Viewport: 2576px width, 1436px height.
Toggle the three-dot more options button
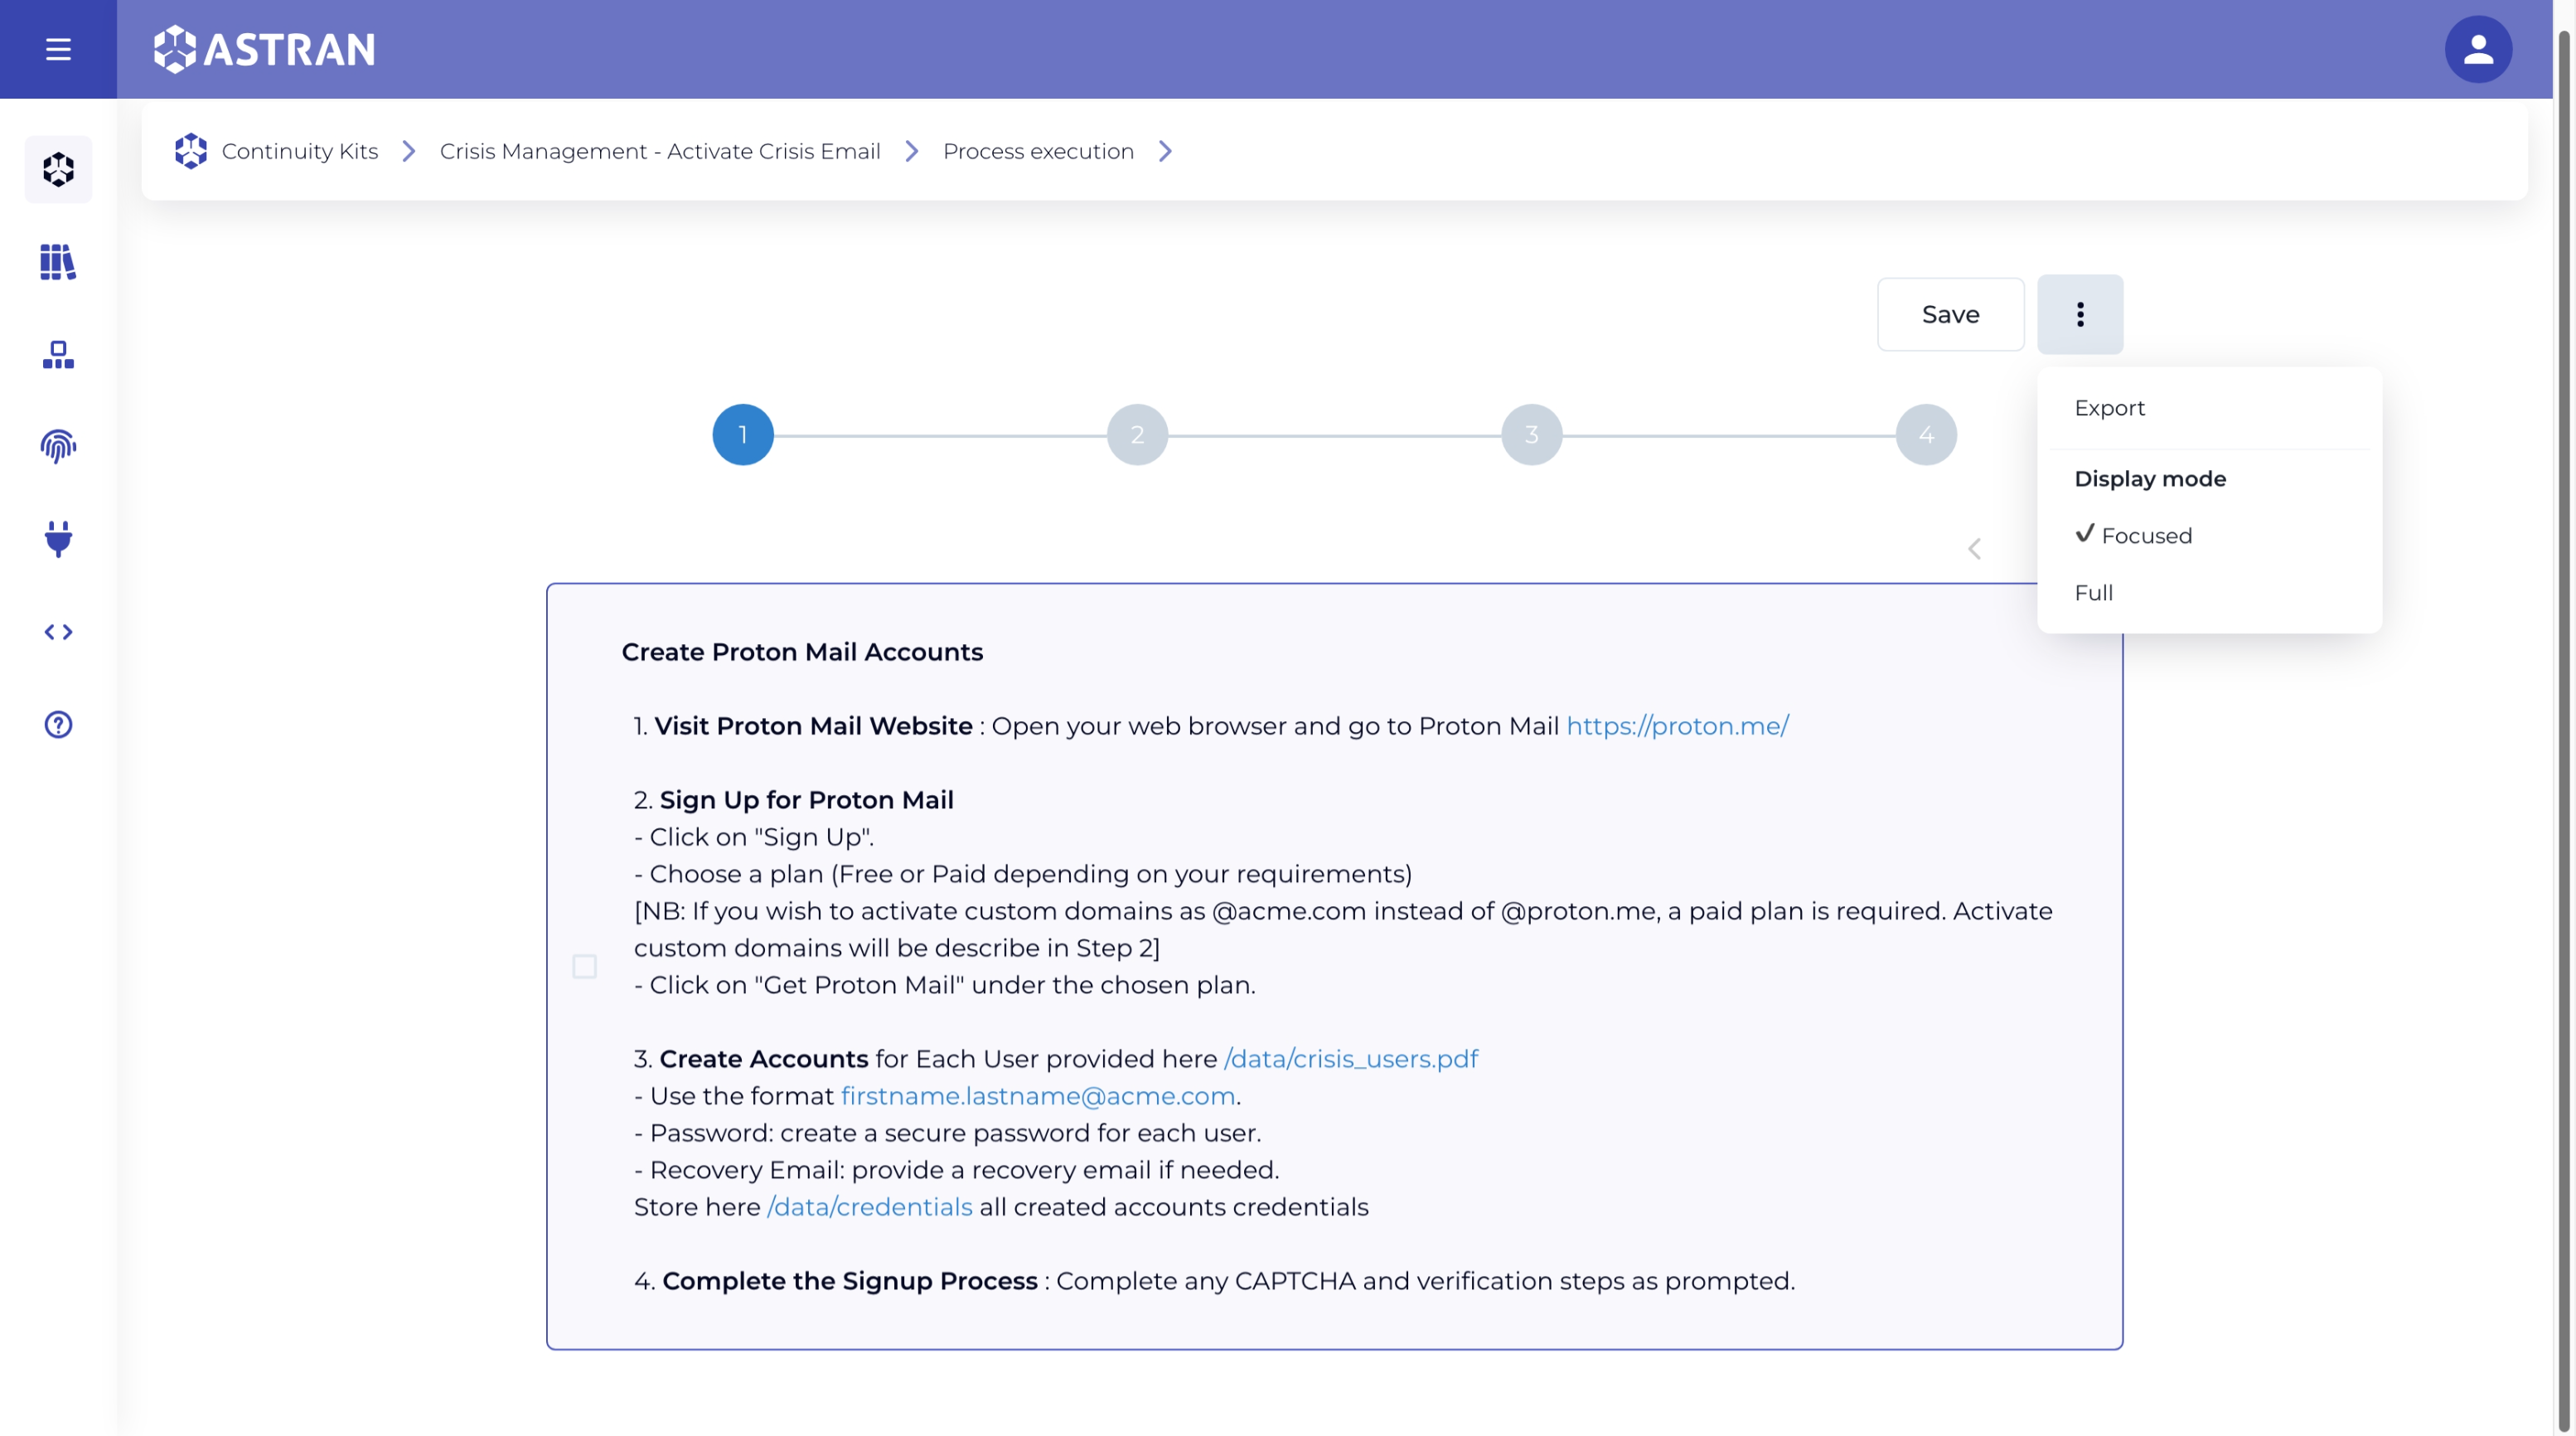click(2080, 314)
